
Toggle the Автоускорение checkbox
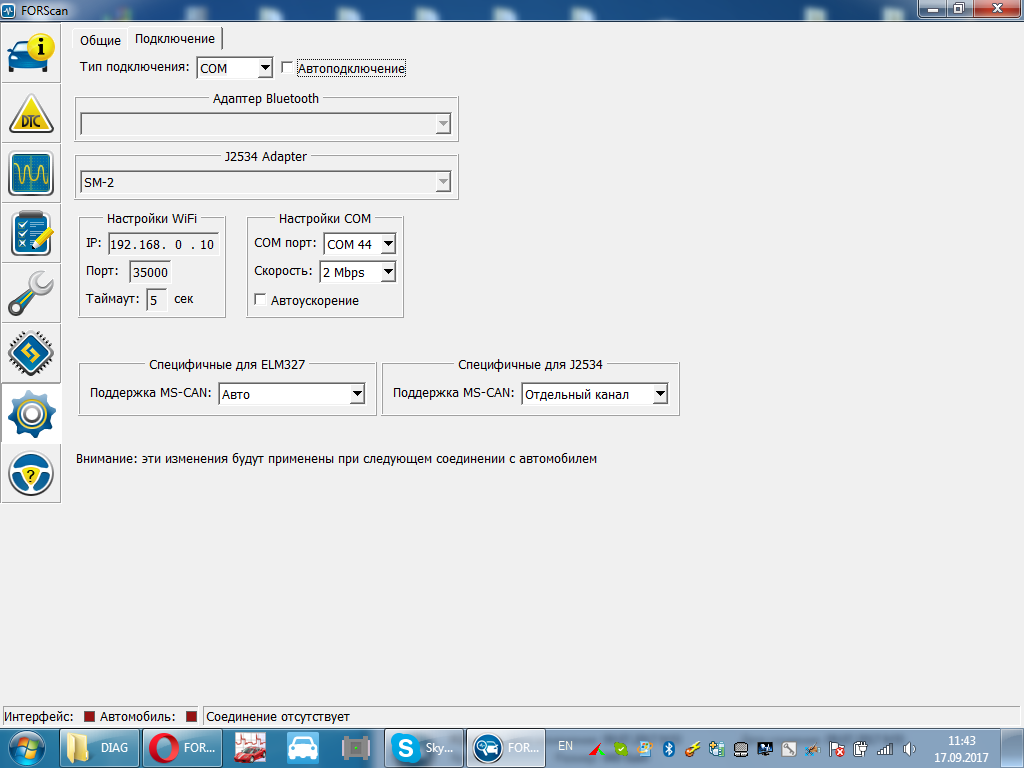(261, 300)
